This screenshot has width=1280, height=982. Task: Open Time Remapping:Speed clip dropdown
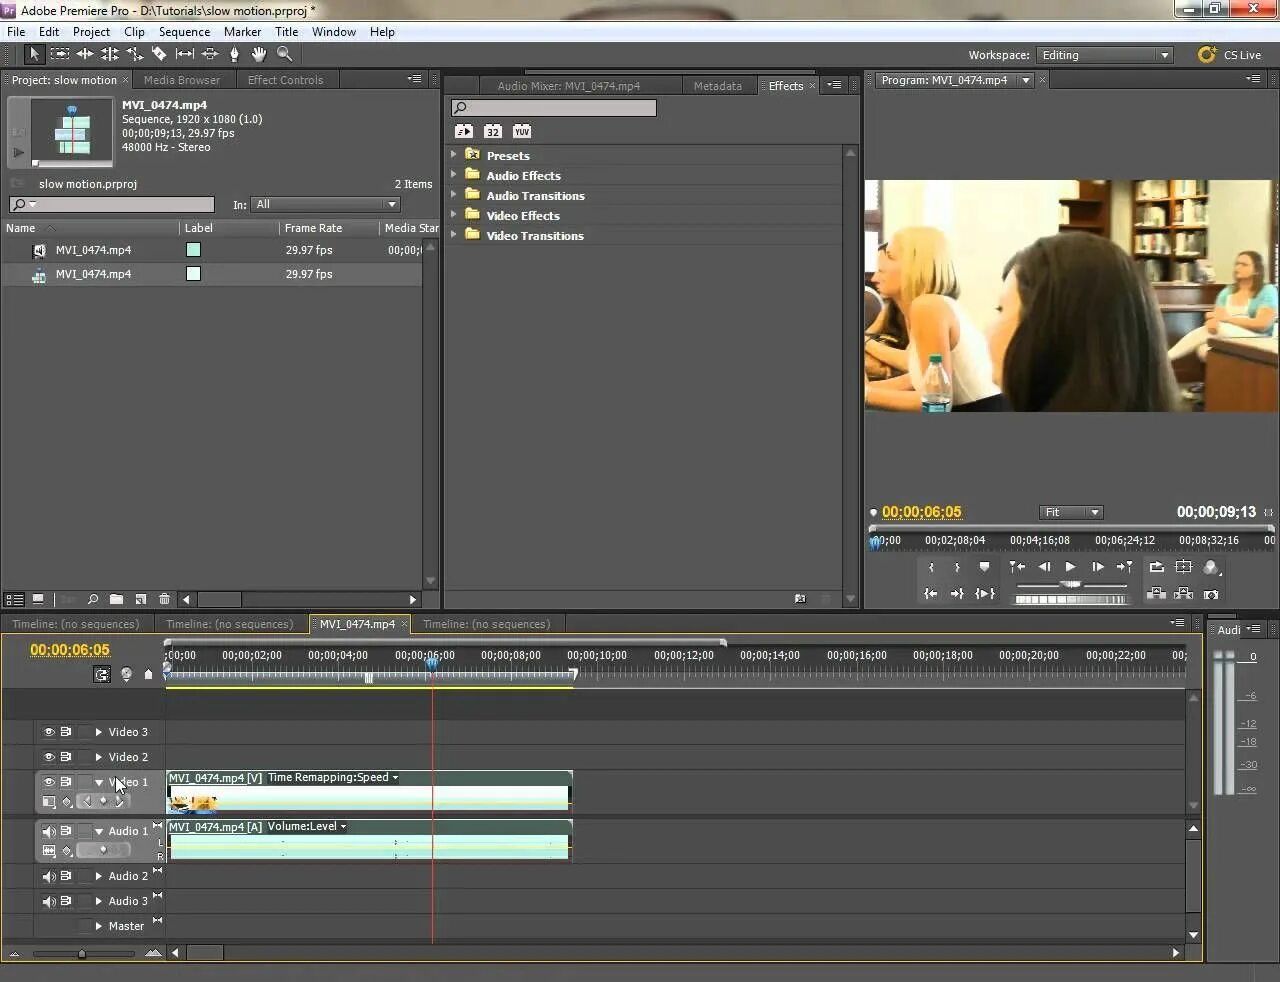(395, 777)
